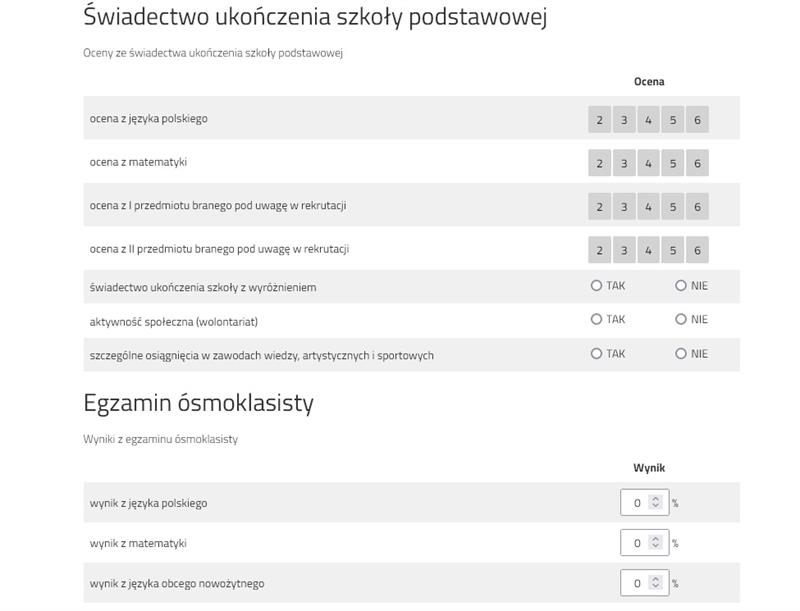Select NIE for świadectwo z wyróżnieniem
Screen dimensions: 800x611
click(681, 286)
